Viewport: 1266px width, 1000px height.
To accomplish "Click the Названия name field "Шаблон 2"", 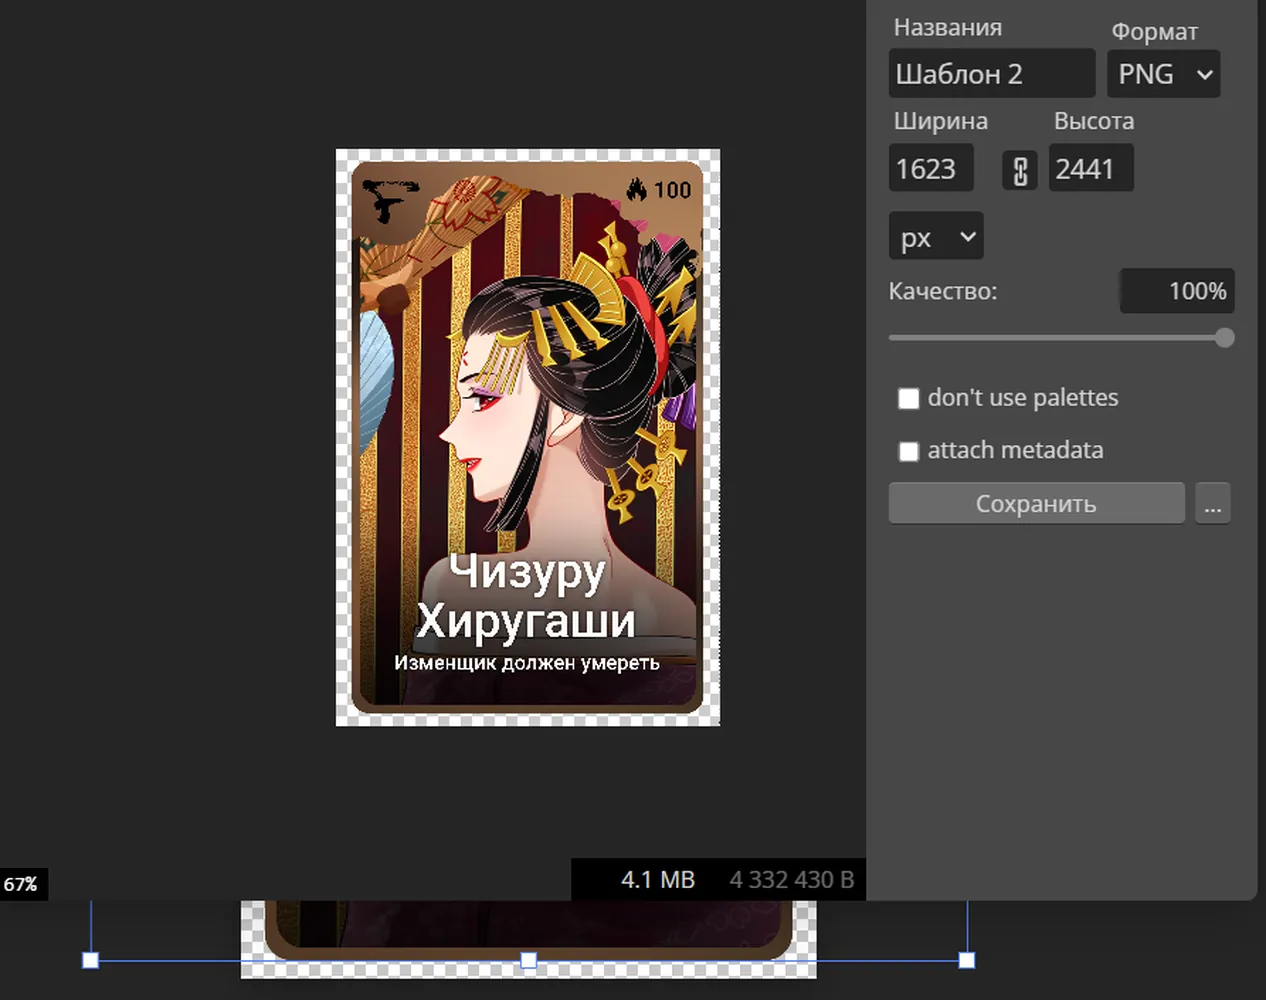I will click(x=991, y=74).
